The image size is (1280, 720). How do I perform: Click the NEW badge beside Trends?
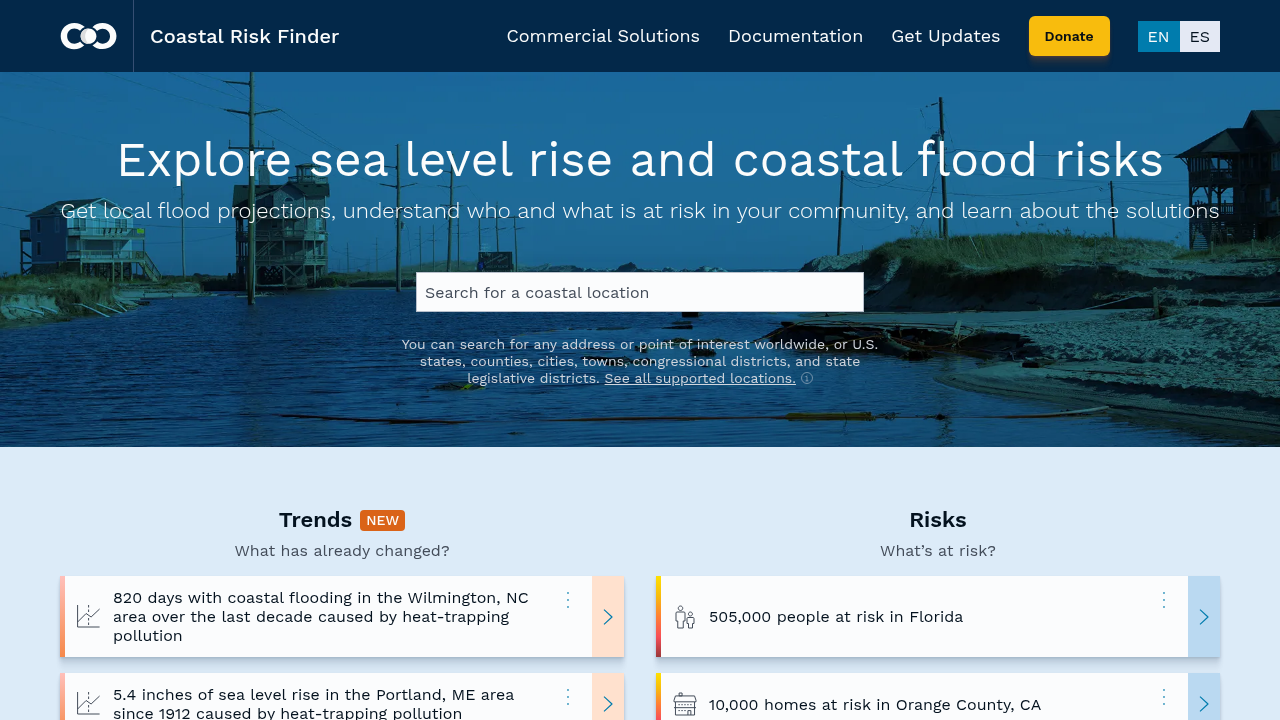(383, 520)
